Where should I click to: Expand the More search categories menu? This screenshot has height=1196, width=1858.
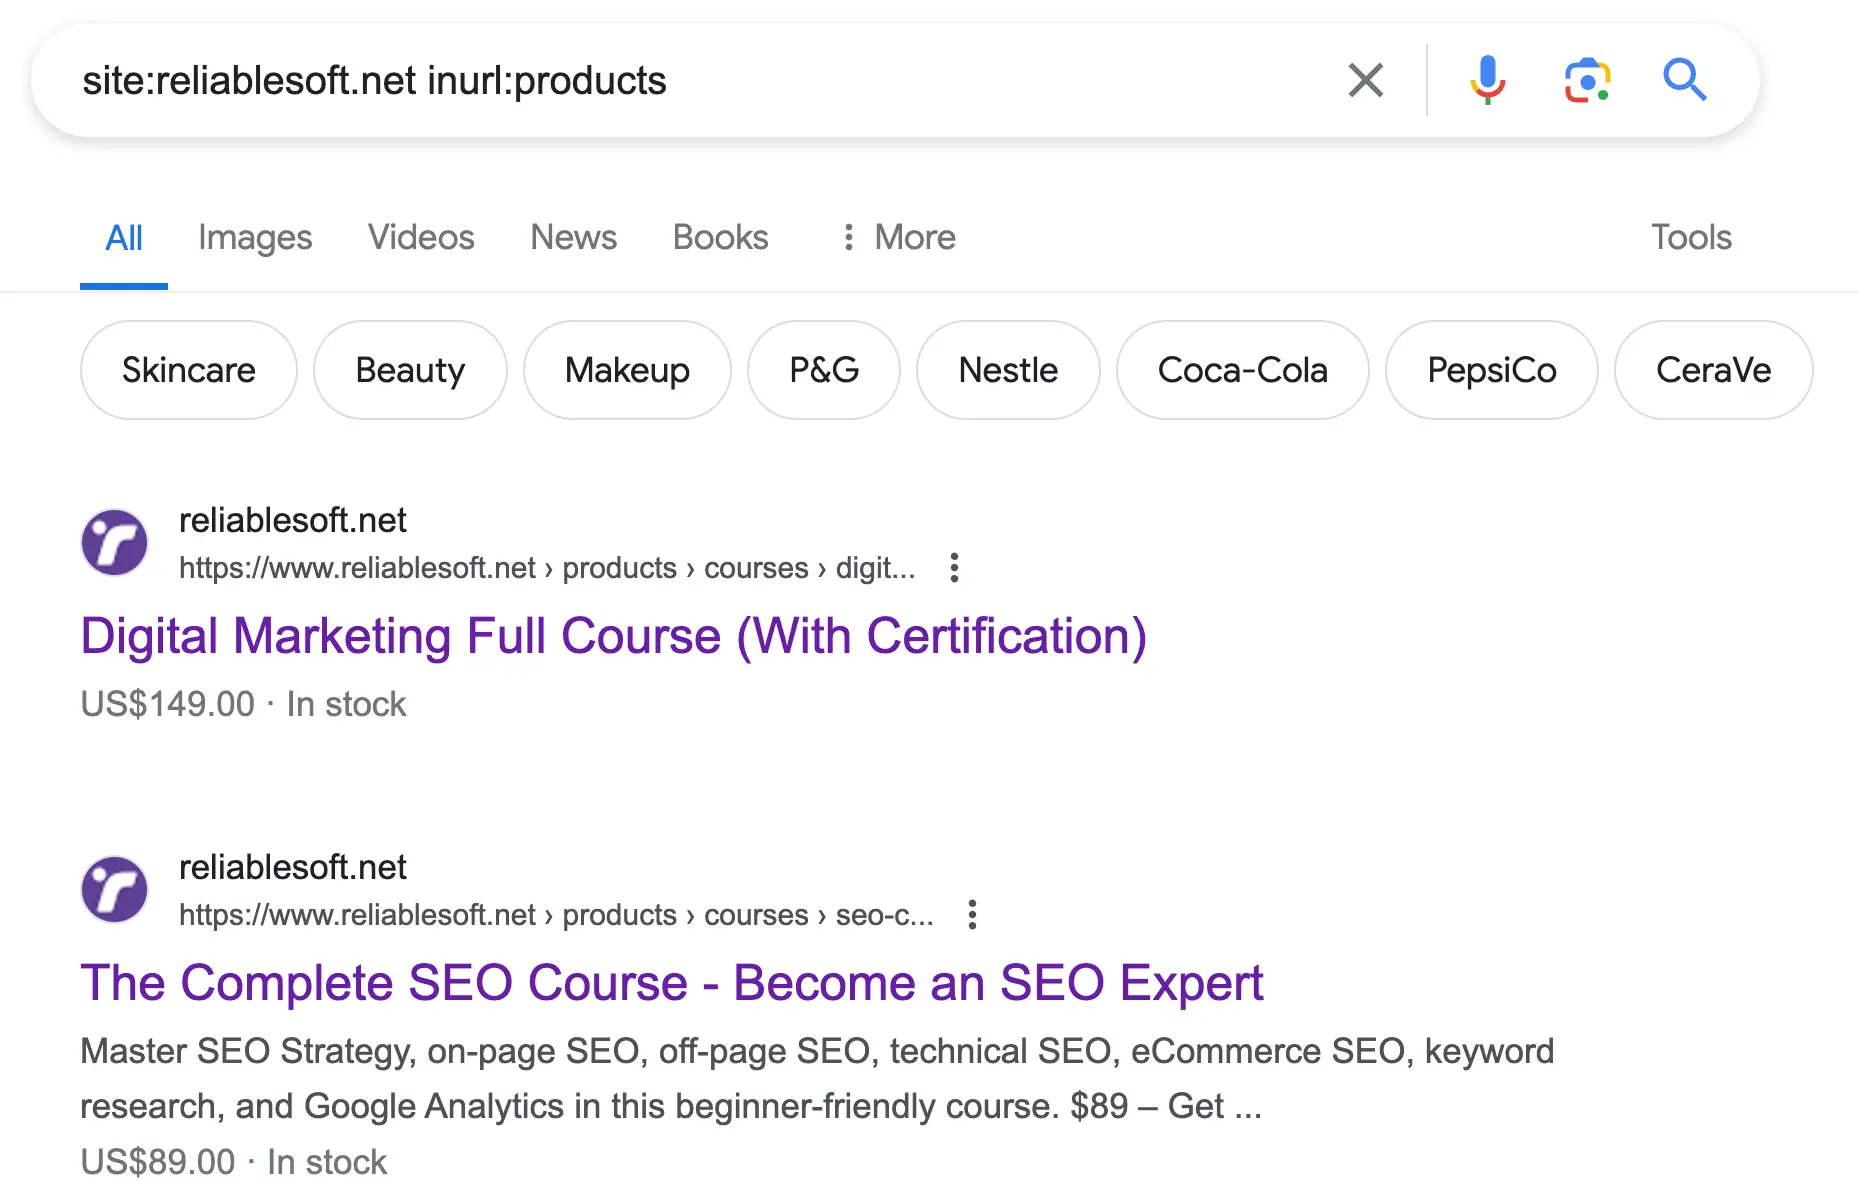pyautogui.click(x=899, y=237)
